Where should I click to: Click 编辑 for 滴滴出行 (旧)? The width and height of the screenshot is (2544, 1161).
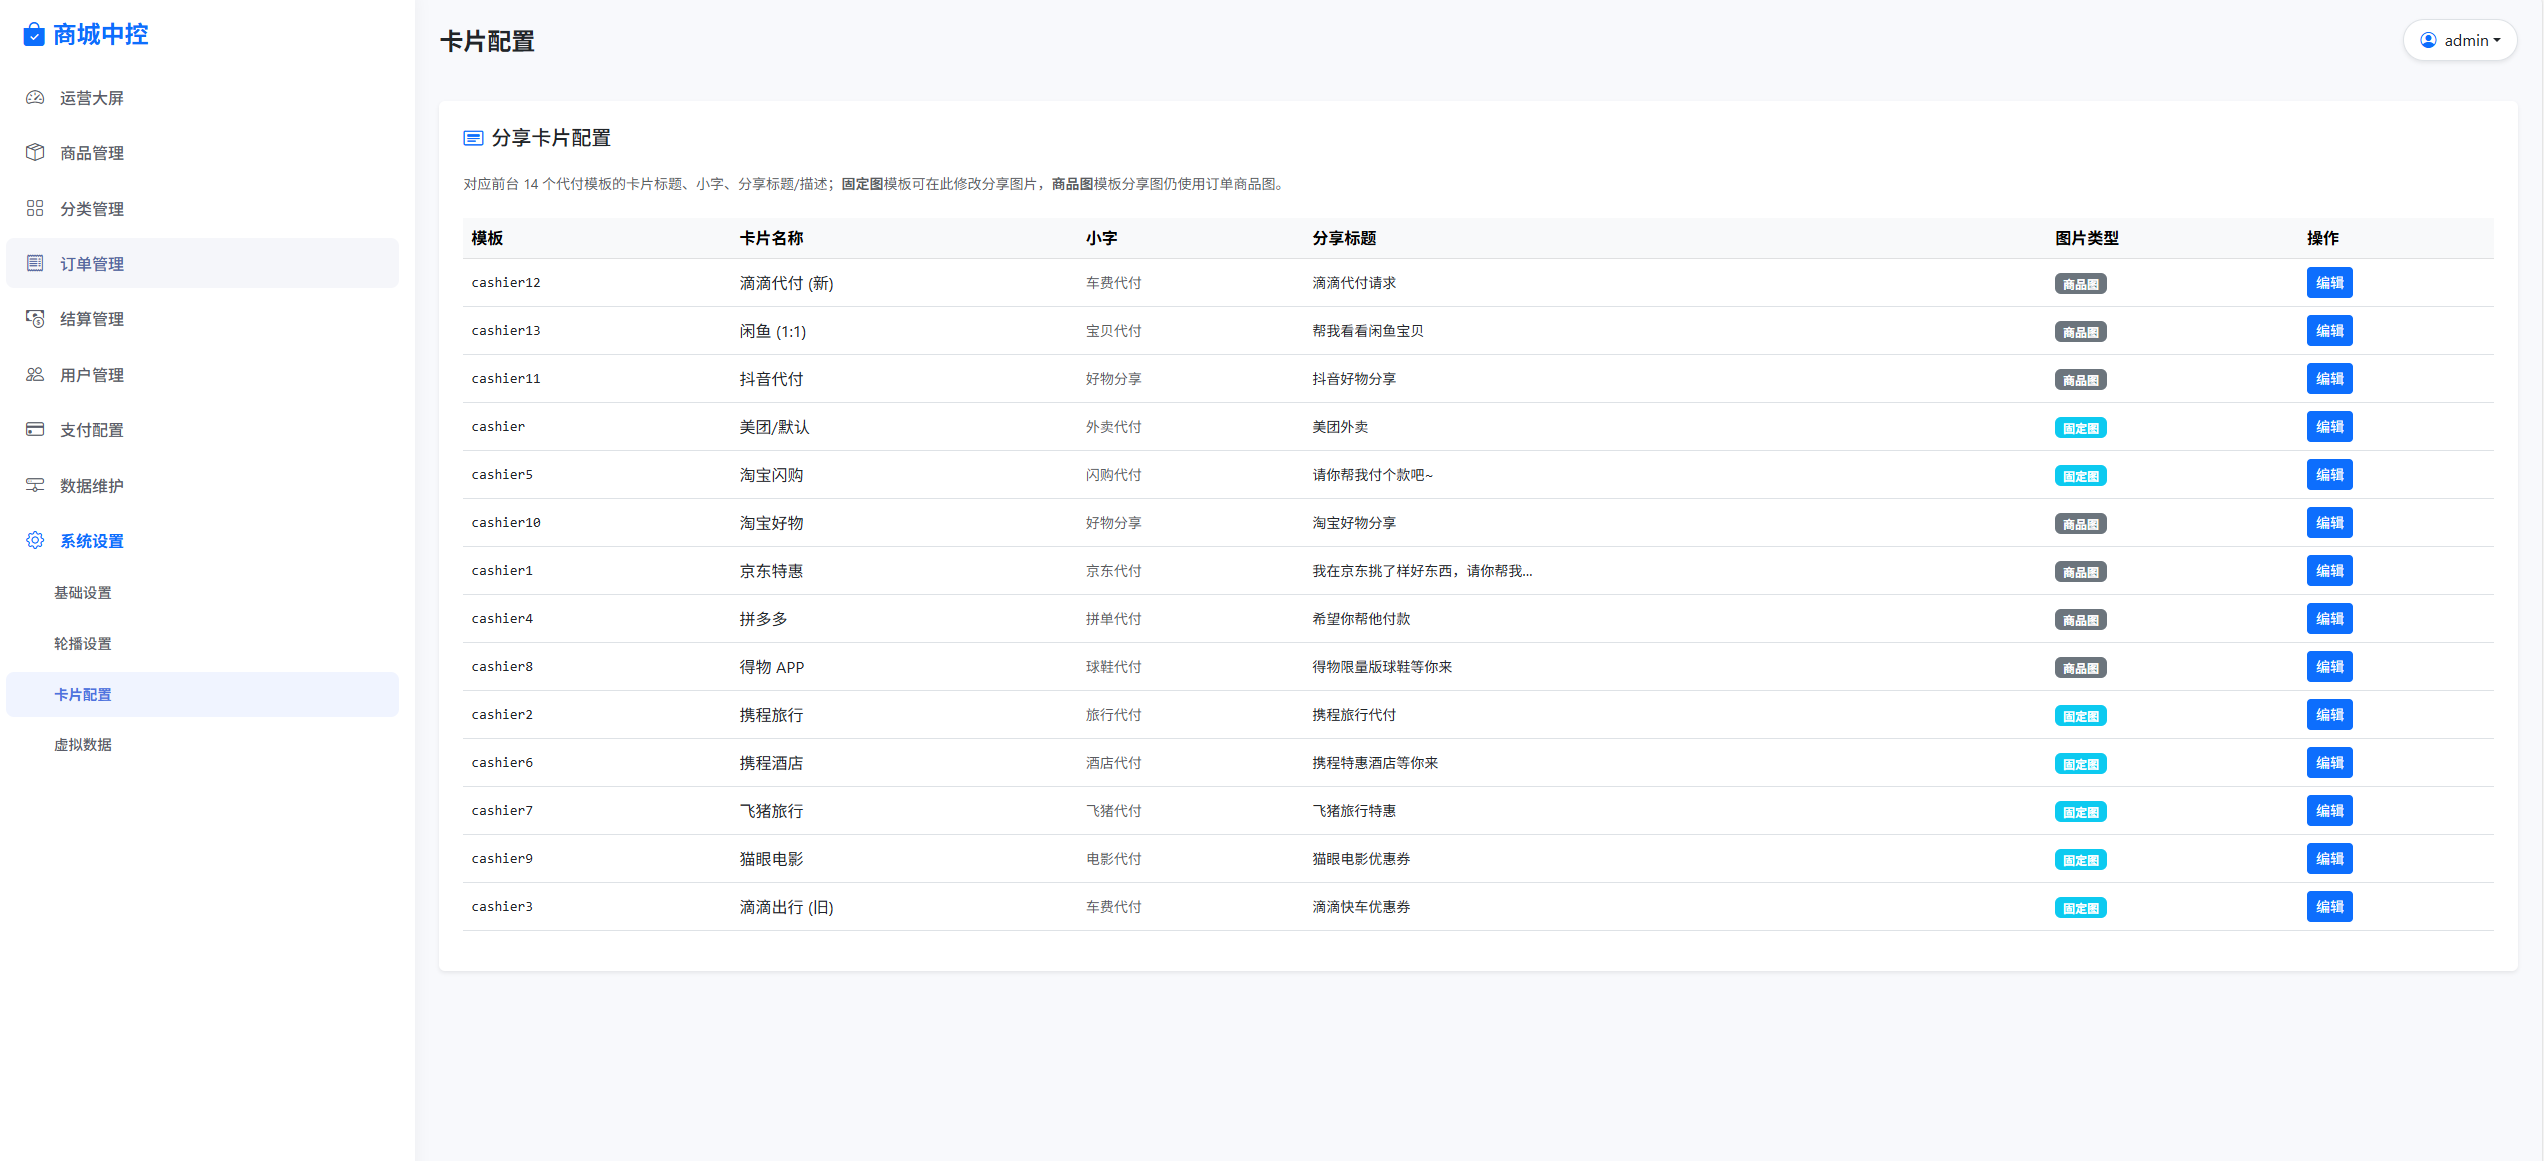pyautogui.click(x=2330, y=906)
